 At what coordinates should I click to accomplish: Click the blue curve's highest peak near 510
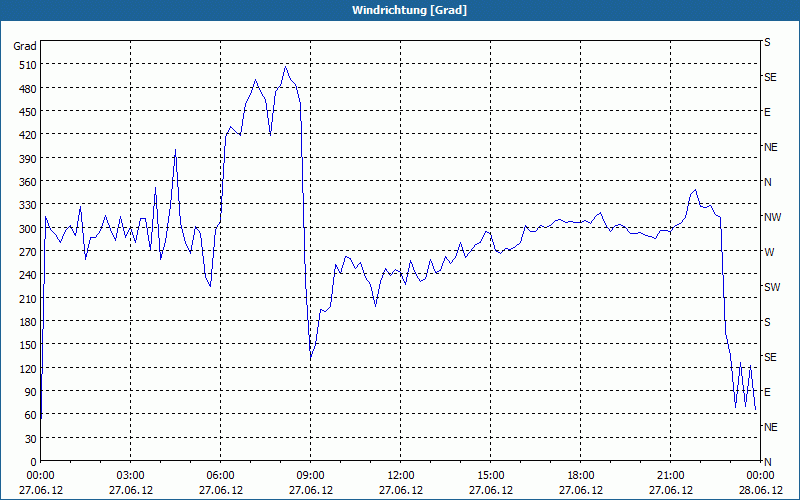tap(286, 67)
